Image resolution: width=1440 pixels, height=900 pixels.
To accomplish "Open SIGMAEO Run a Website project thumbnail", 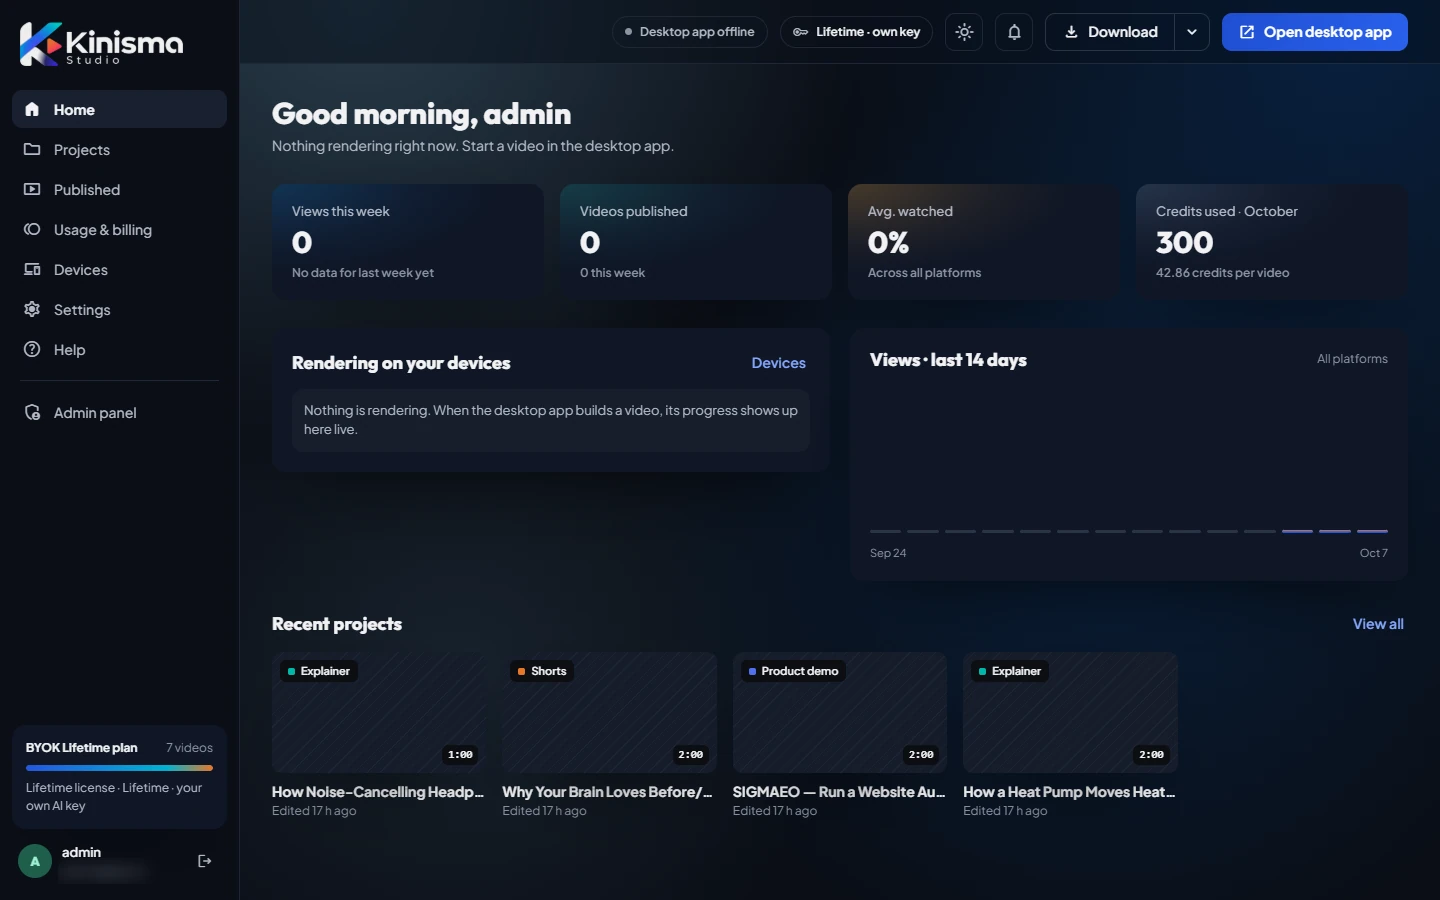I will tap(840, 712).
